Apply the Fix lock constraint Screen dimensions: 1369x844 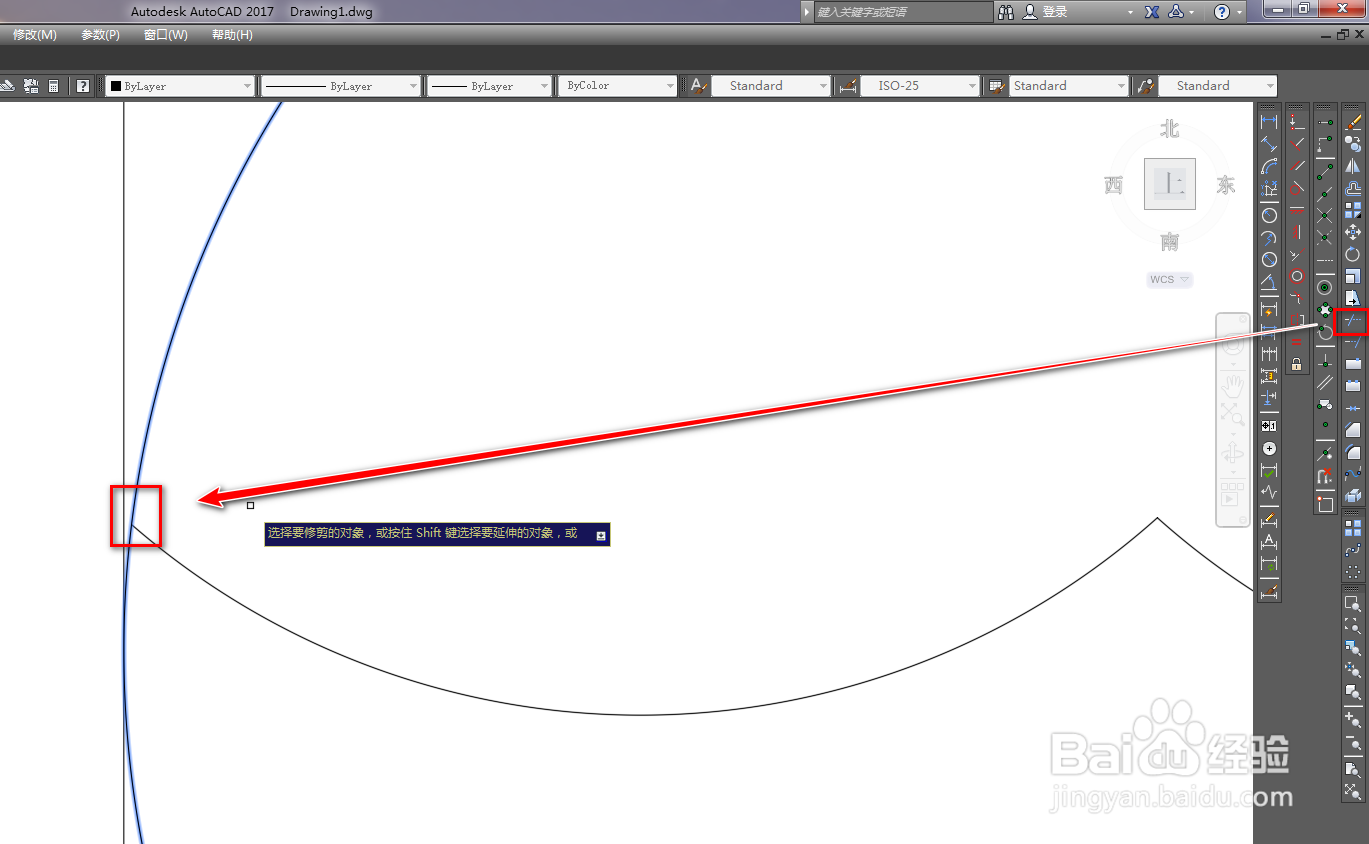1297,365
